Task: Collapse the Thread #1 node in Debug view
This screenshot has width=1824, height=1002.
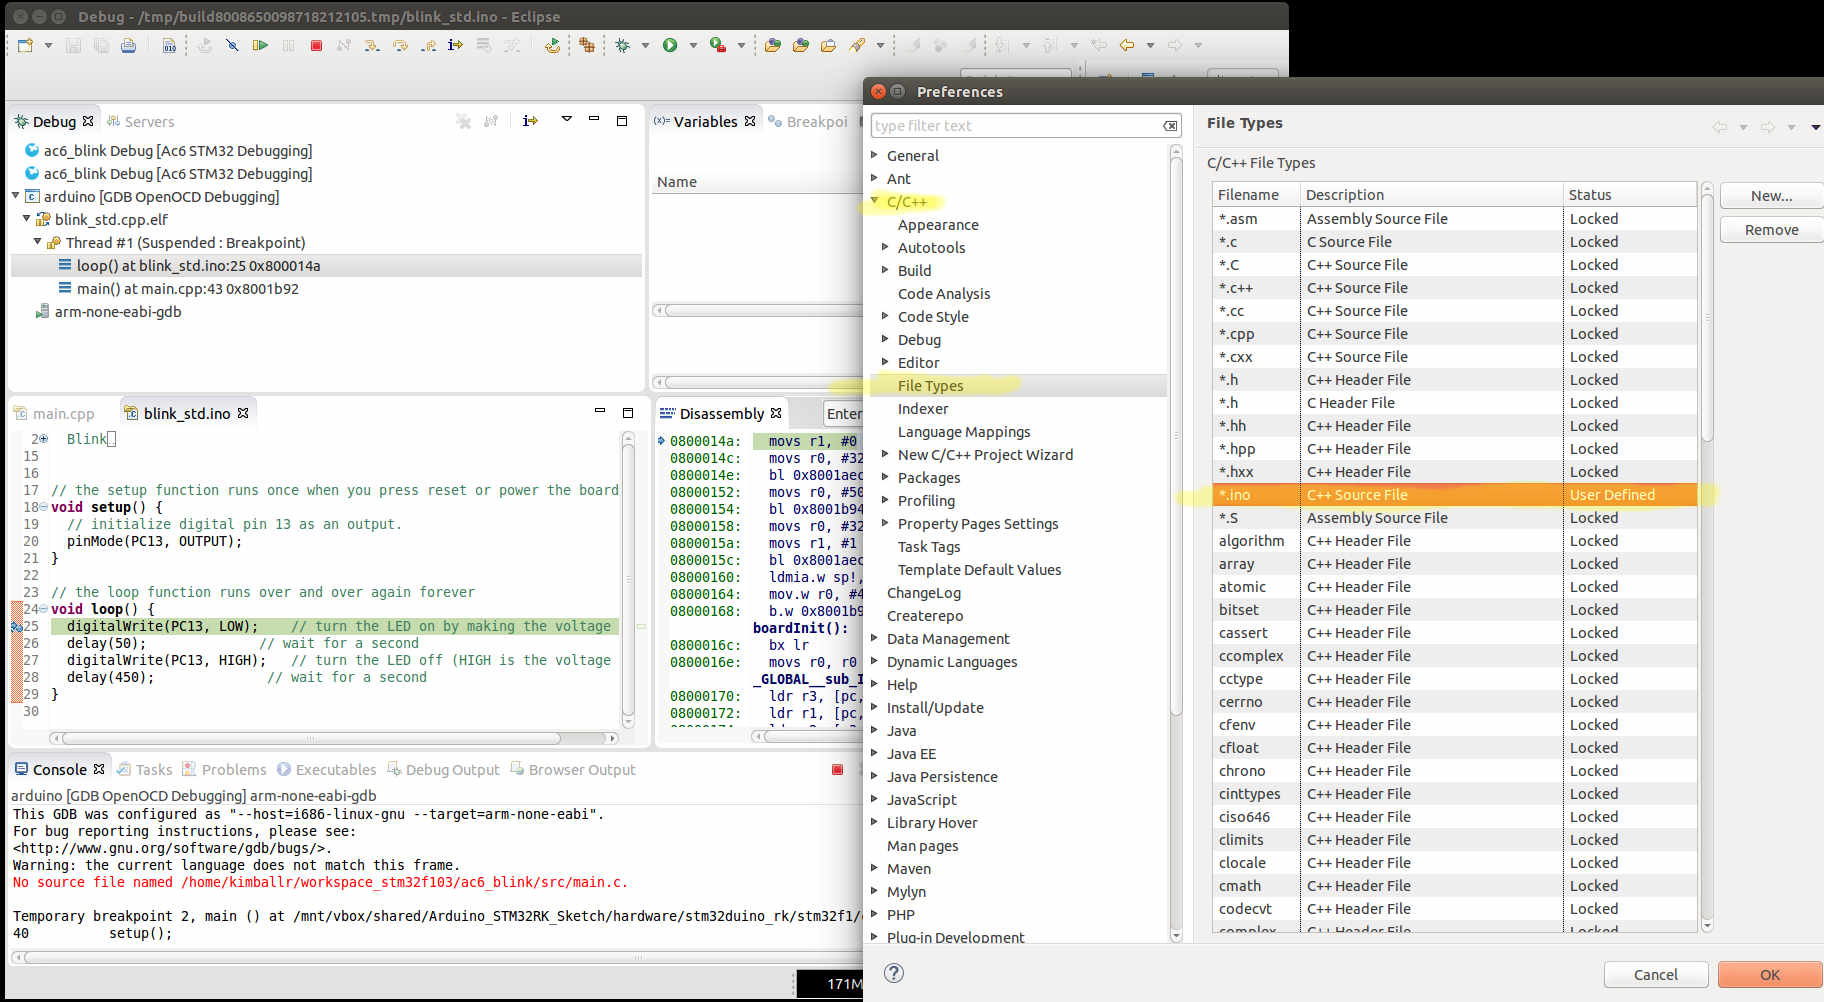Action: 38,242
